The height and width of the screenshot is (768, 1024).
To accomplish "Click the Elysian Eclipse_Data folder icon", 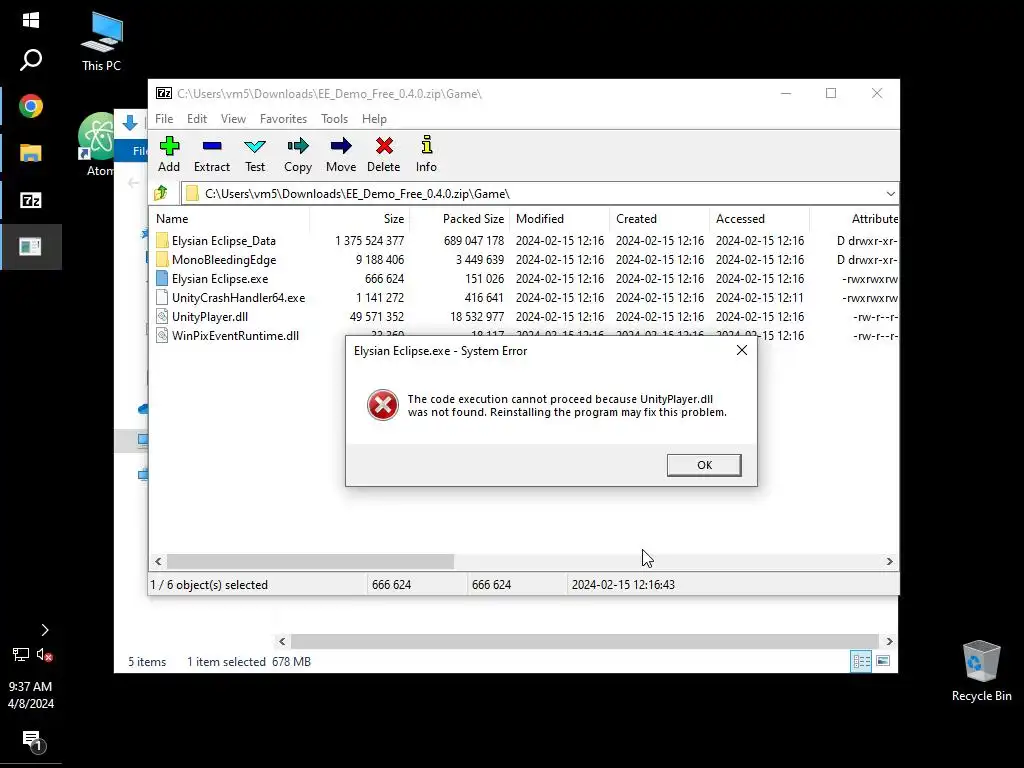I will (162, 240).
